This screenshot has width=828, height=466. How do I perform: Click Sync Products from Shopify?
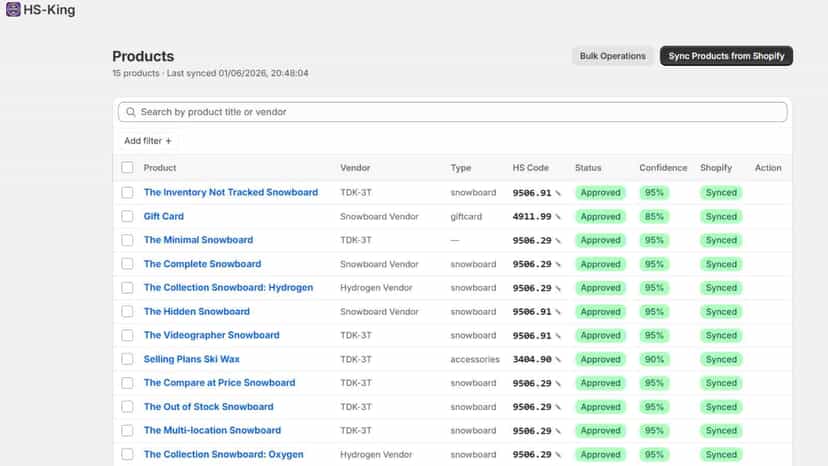tap(726, 56)
